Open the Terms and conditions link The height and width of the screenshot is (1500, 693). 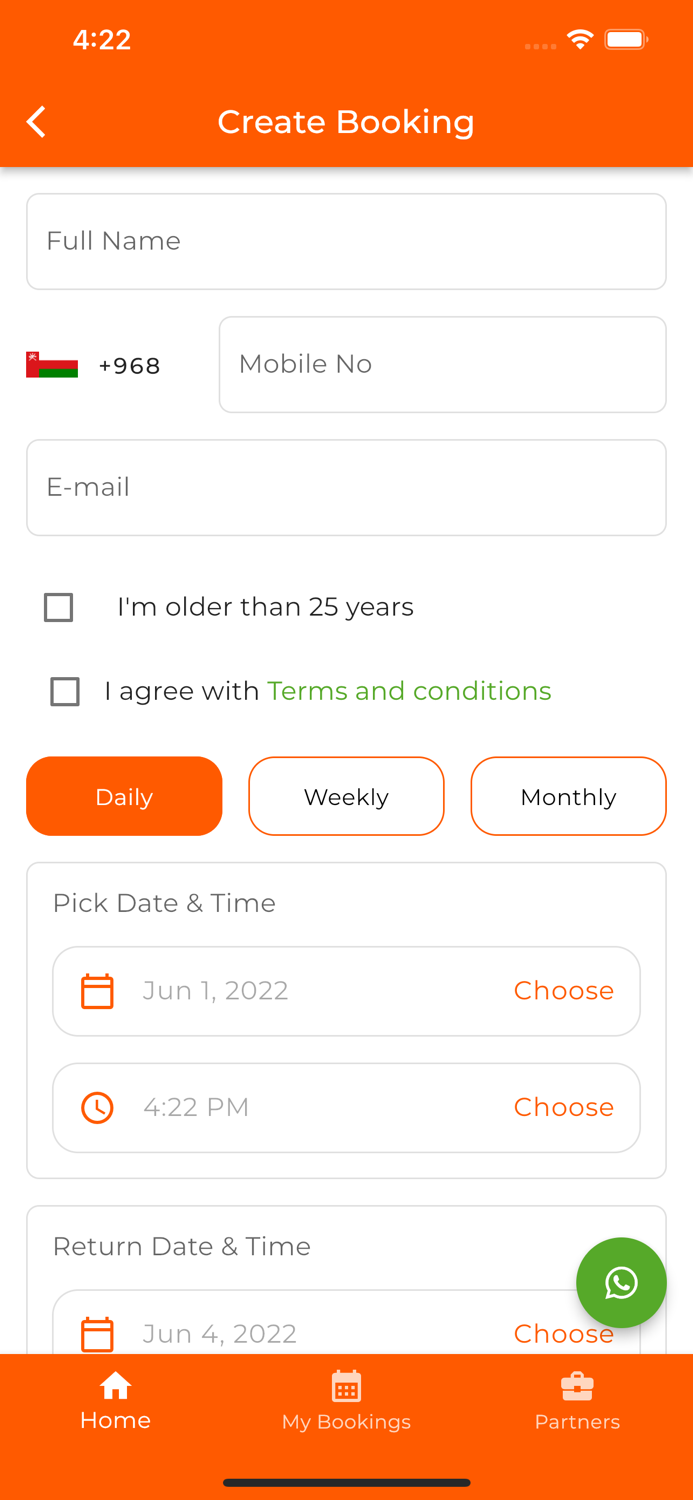tap(409, 691)
